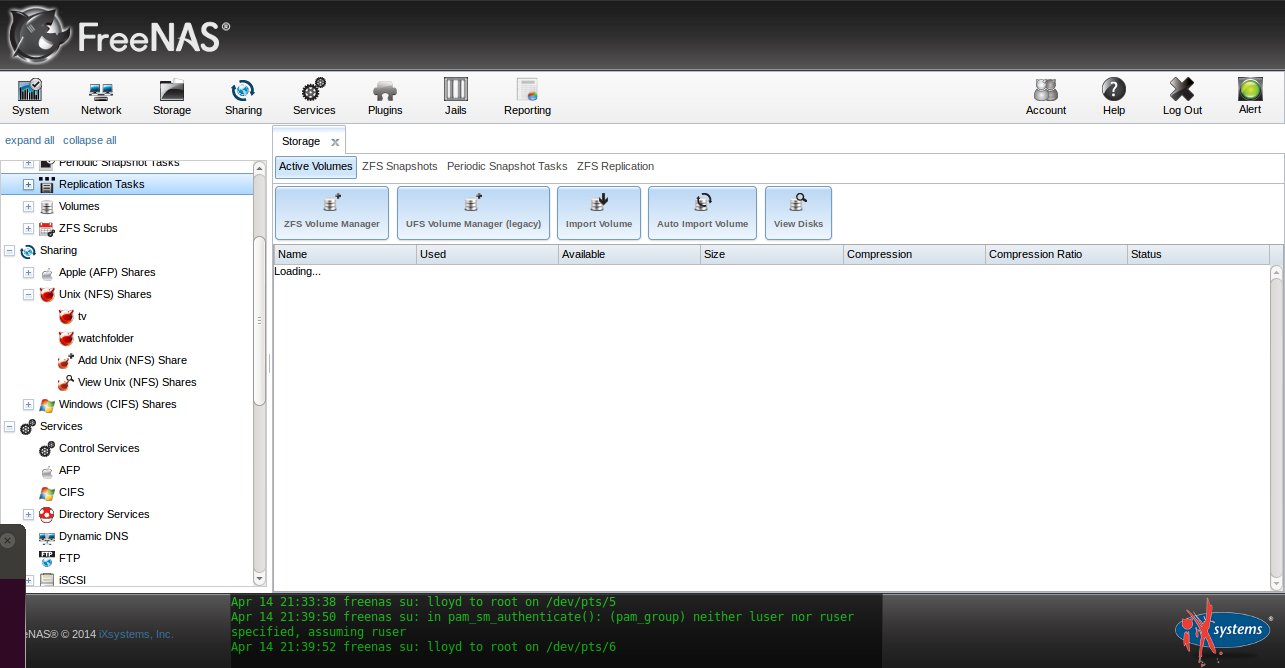This screenshot has height=668, width=1285.
Task: Click the watchfolder NFS share icon
Action: click(x=66, y=338)
